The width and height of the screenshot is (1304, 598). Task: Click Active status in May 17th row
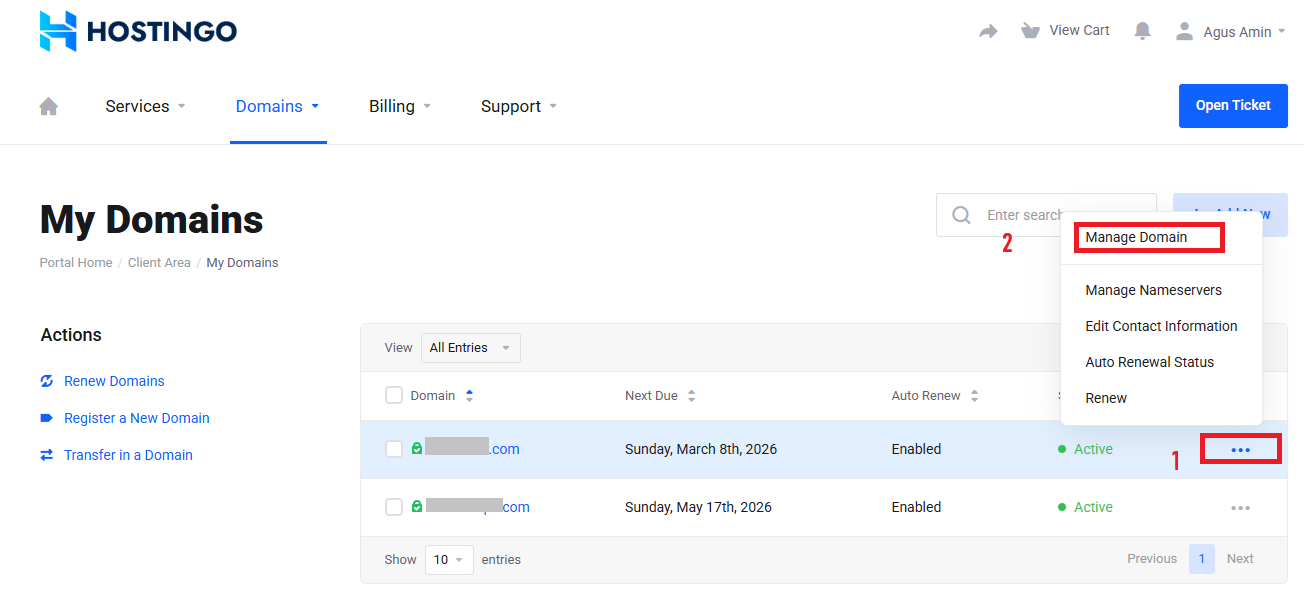1086,507
